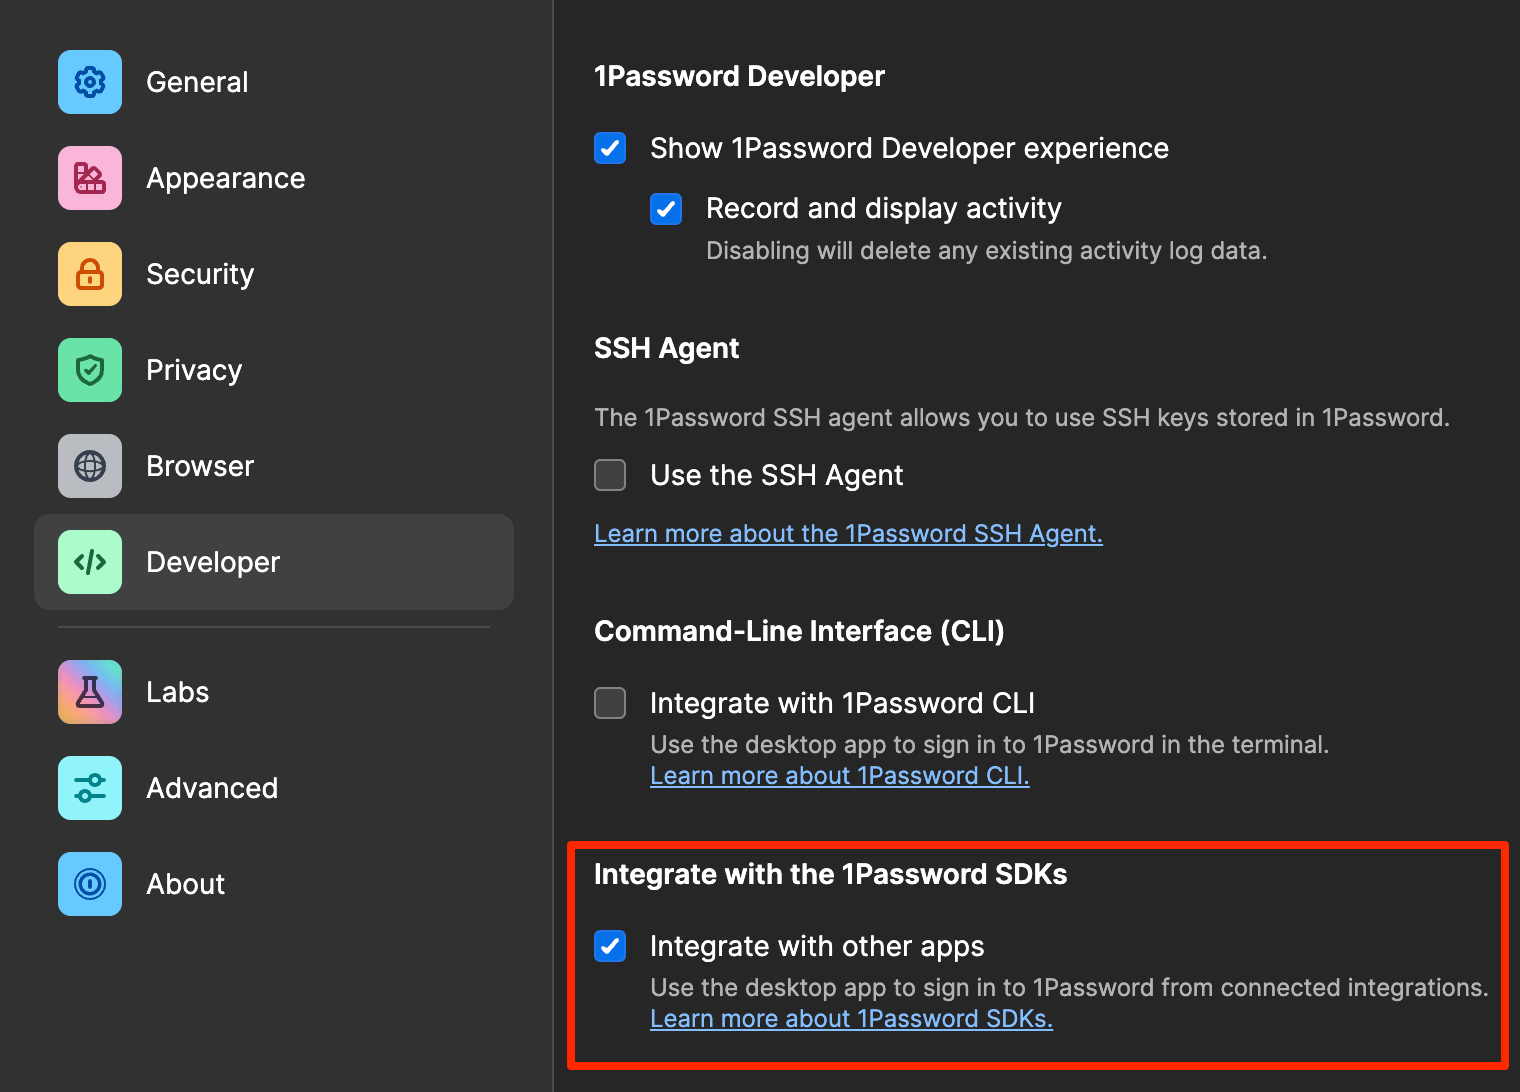Screen dimensions: 1520x1092
Task: Click the Appearance palette icon
Action: (x=89, y=178)
